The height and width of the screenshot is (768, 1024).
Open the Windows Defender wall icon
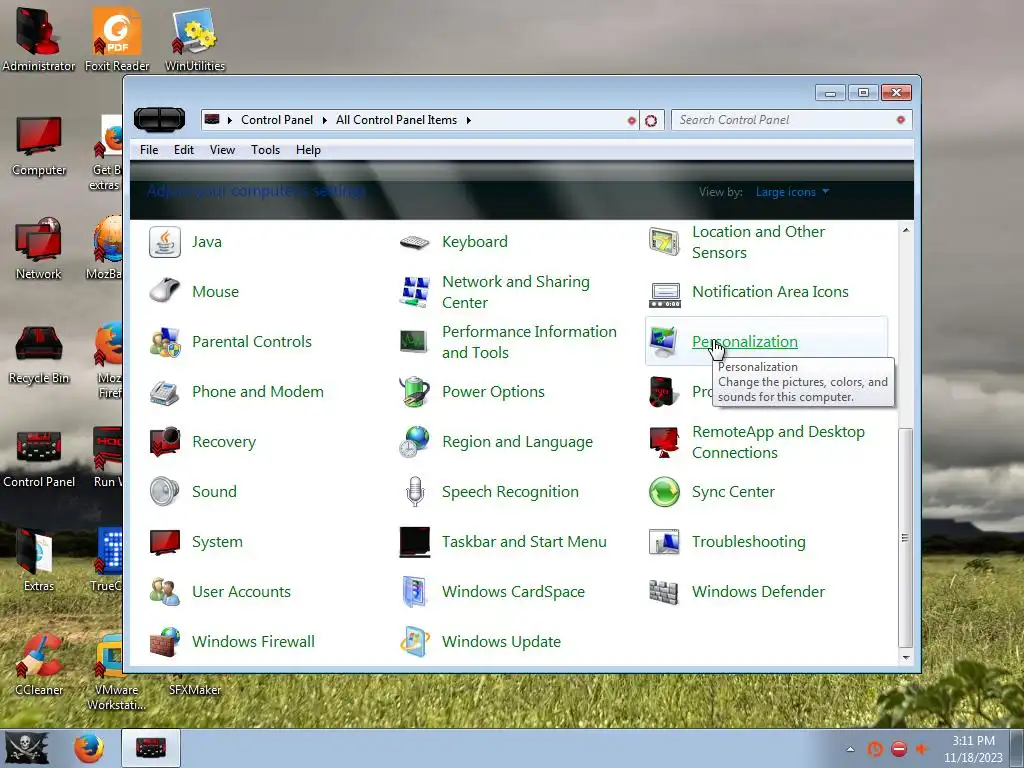click(664, 592)
